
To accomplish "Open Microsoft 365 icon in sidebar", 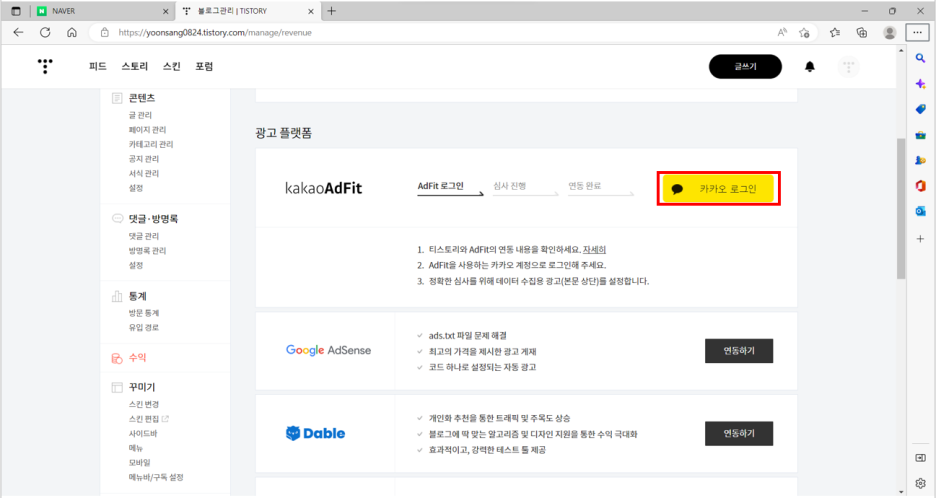I will coord(920,186).
